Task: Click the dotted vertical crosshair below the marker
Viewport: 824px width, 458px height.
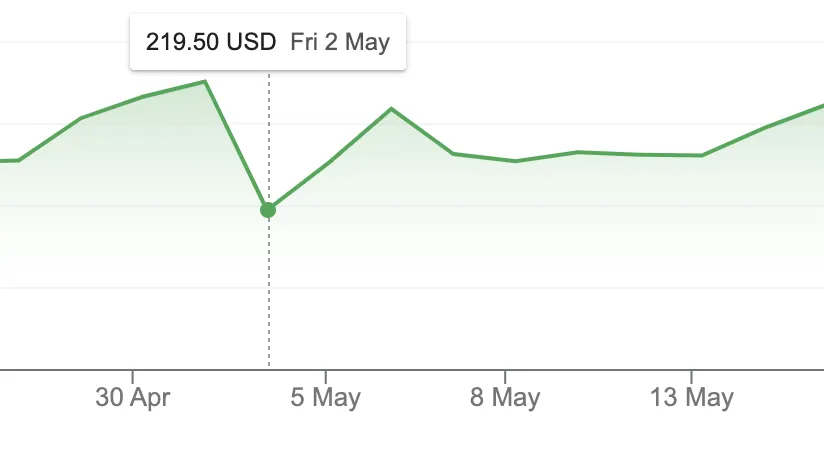Action: (269, 292)
